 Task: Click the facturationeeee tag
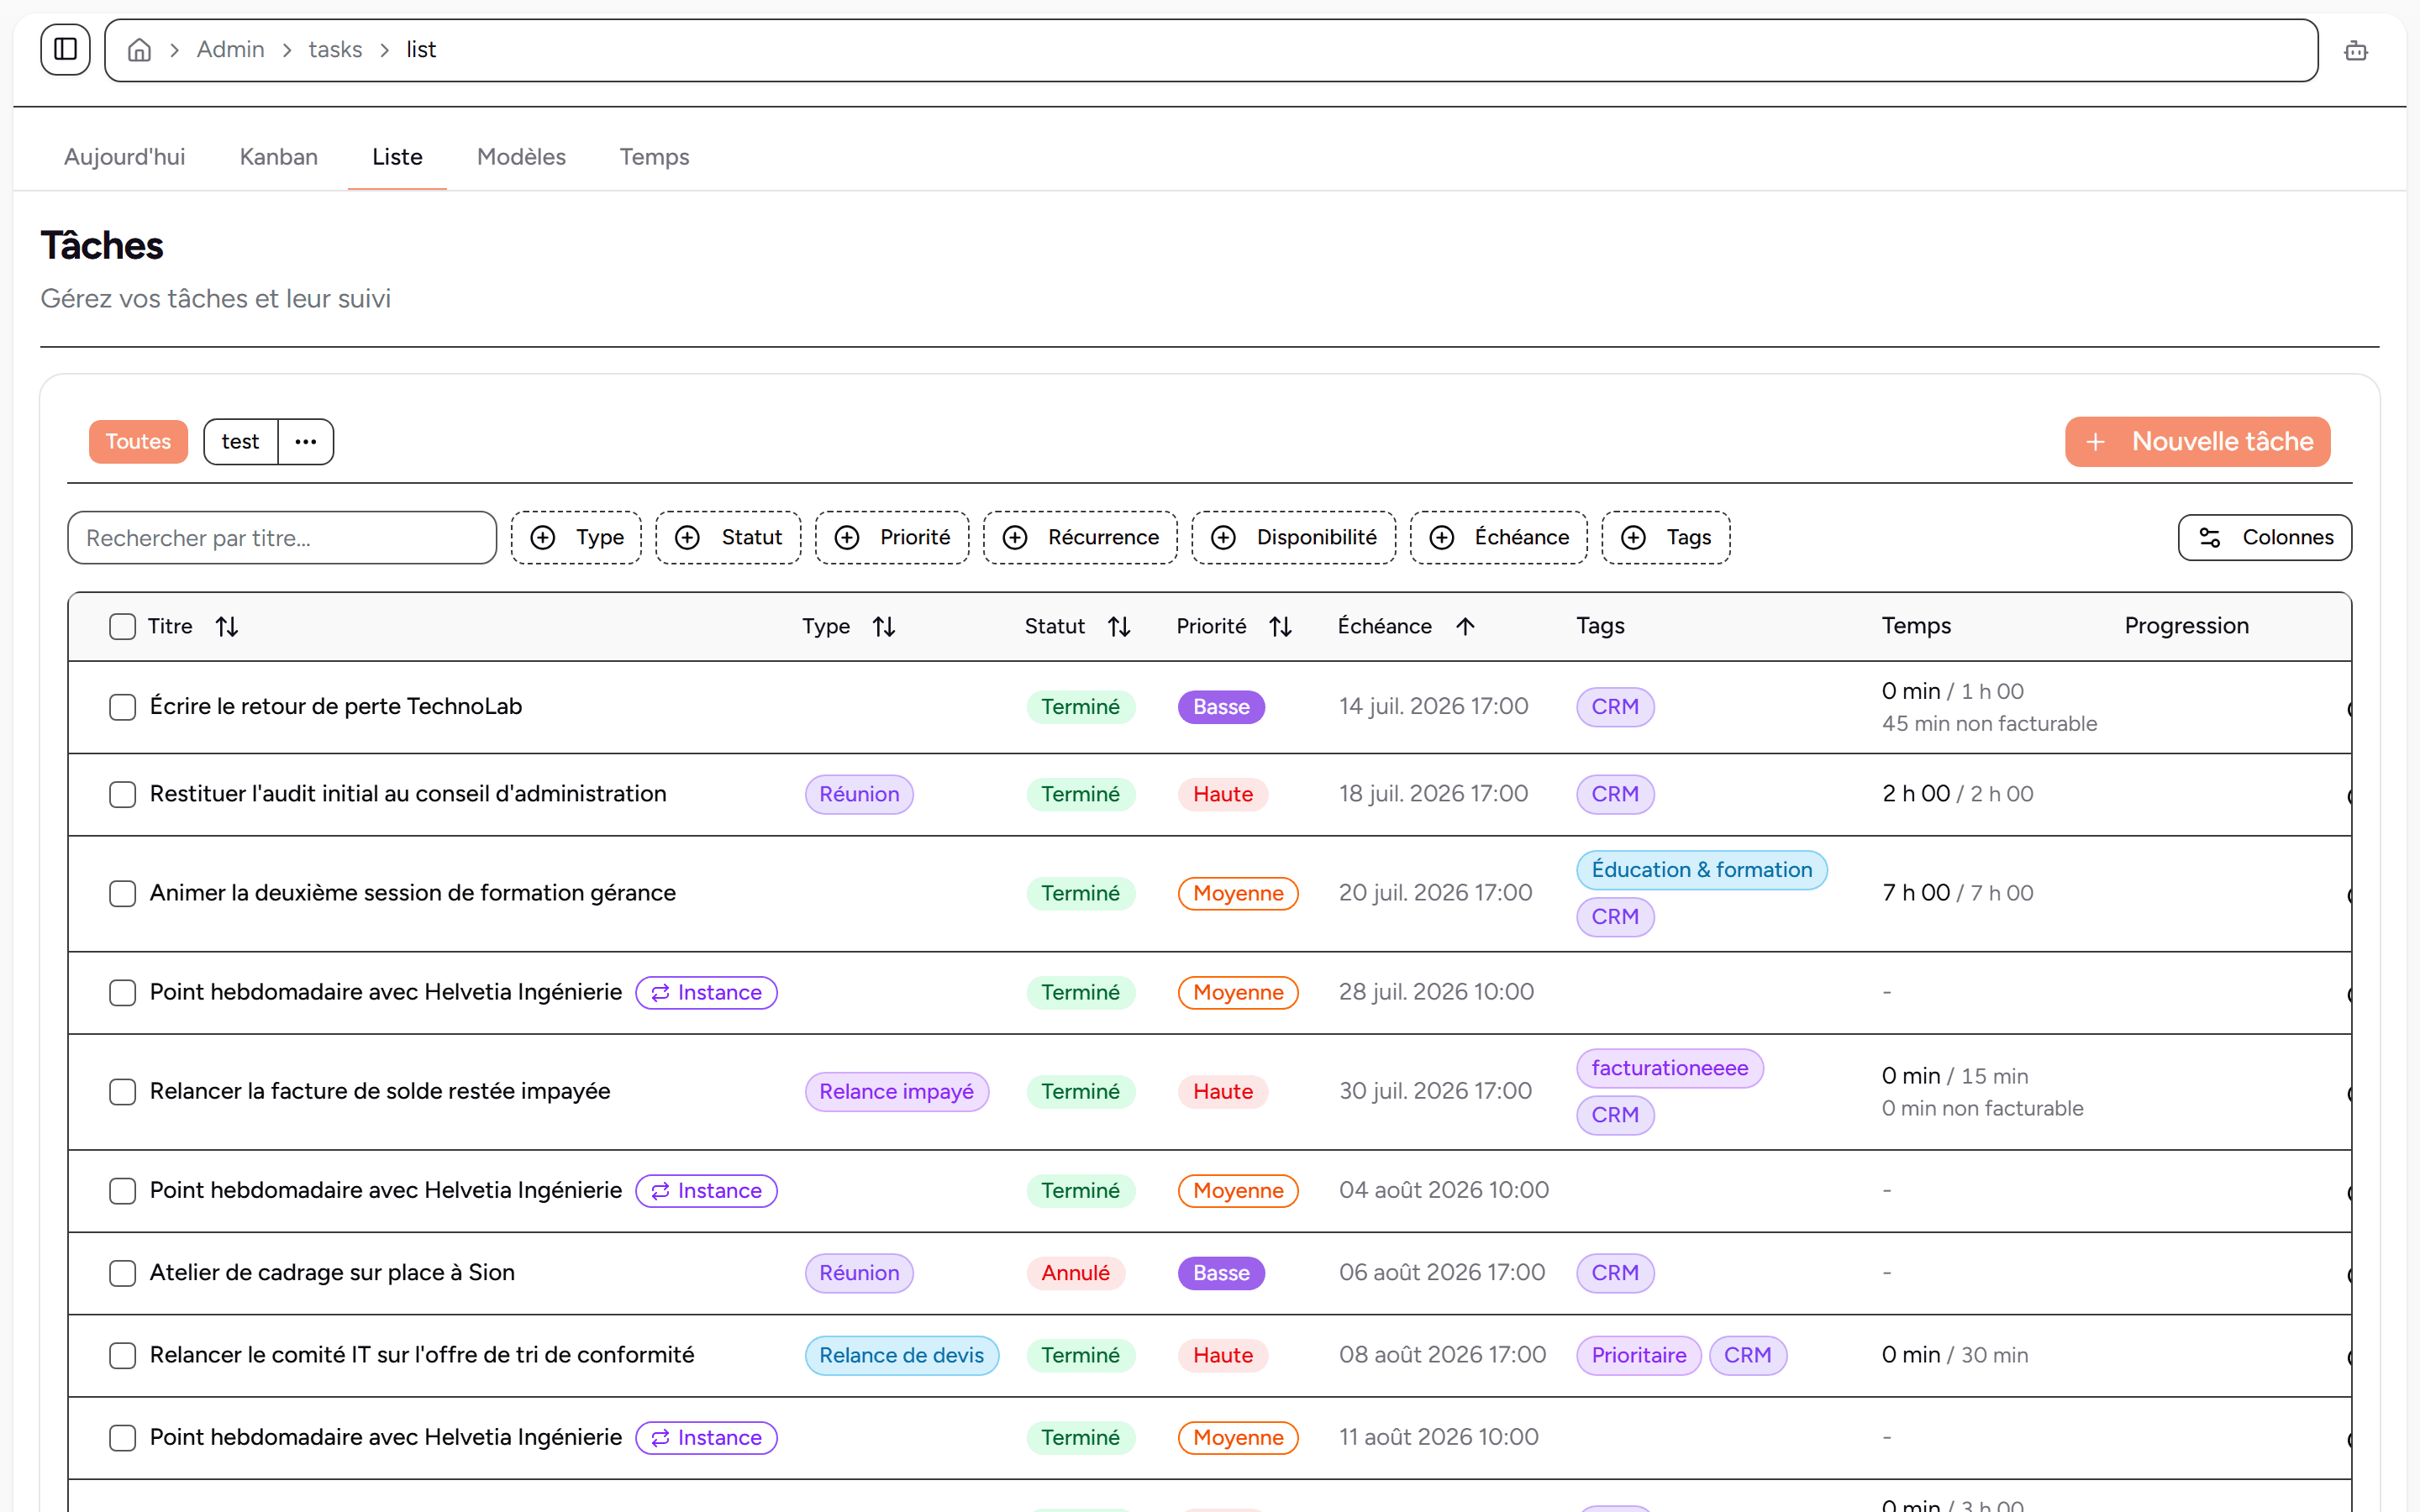pyautogui.click(x=1670, y=1069)
